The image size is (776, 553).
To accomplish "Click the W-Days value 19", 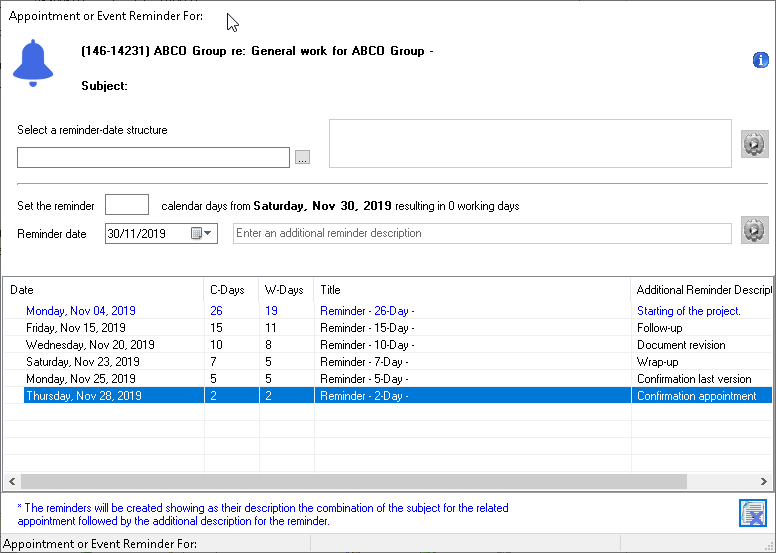I will tap(271, 311).
